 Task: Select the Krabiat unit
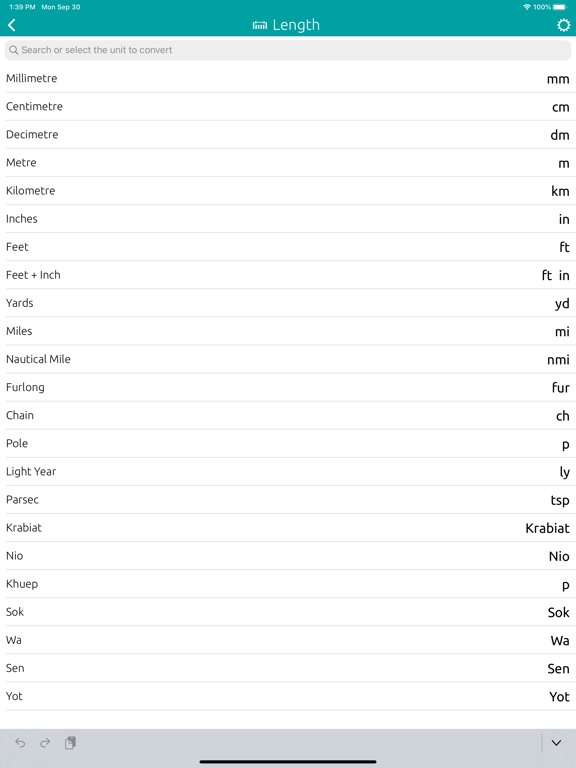288,528
